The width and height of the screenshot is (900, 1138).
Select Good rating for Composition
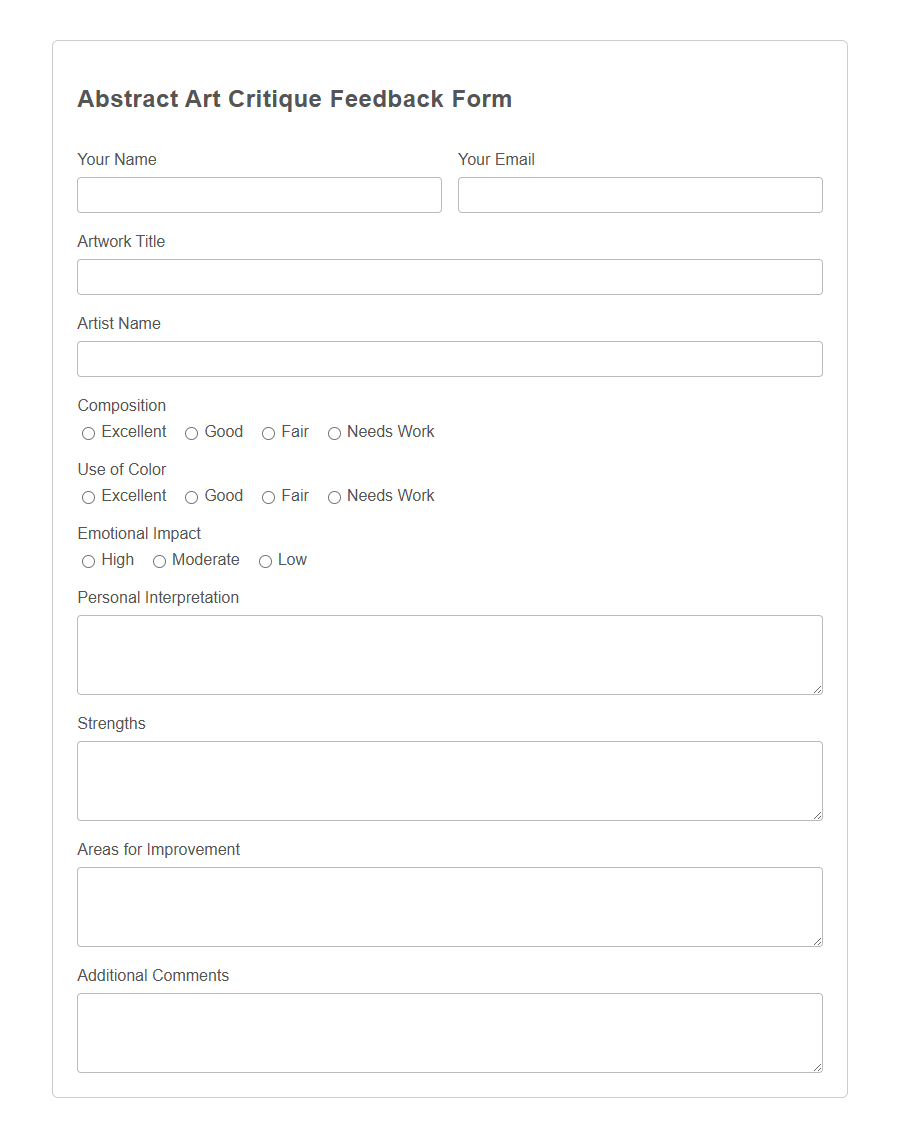pyautogui.click(x=191, y=433)
